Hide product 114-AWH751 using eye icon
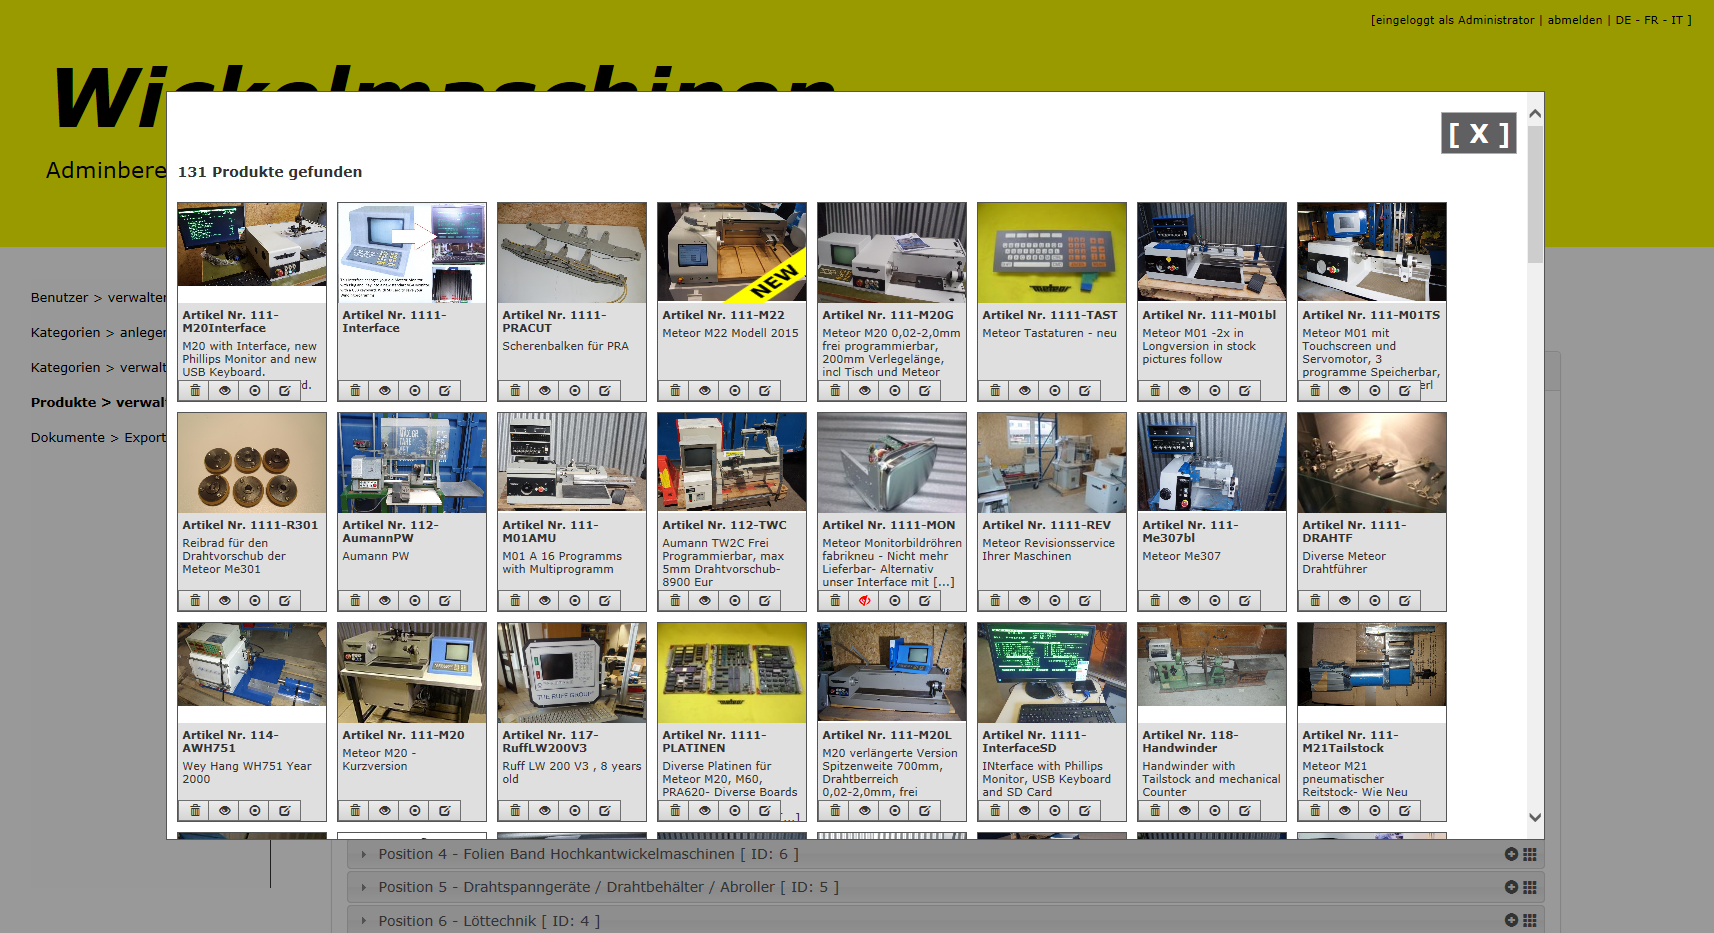Viewport: 1714px width, 933px height. [225, 811]
